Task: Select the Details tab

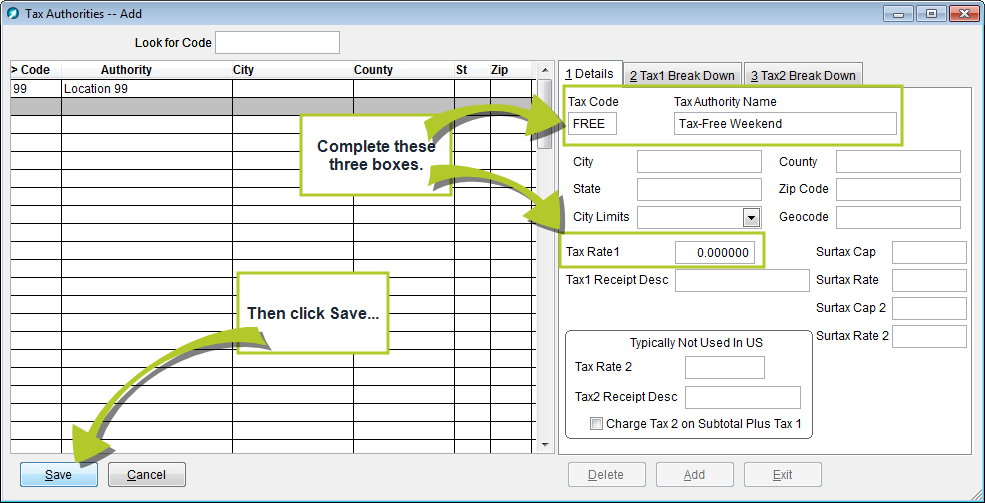Action: [x=590, y=75]
